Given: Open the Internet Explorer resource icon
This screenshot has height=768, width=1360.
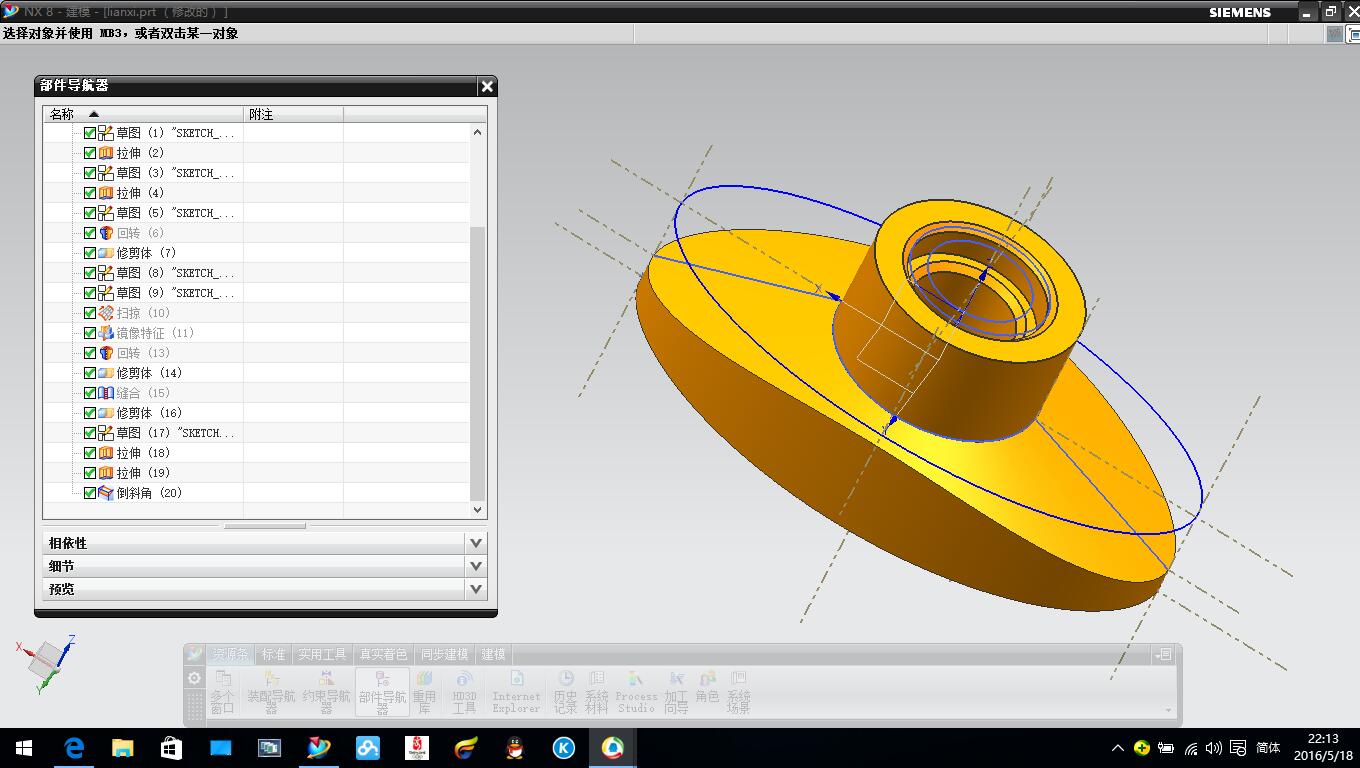Looking at the screenshot, I should point(516,691).
